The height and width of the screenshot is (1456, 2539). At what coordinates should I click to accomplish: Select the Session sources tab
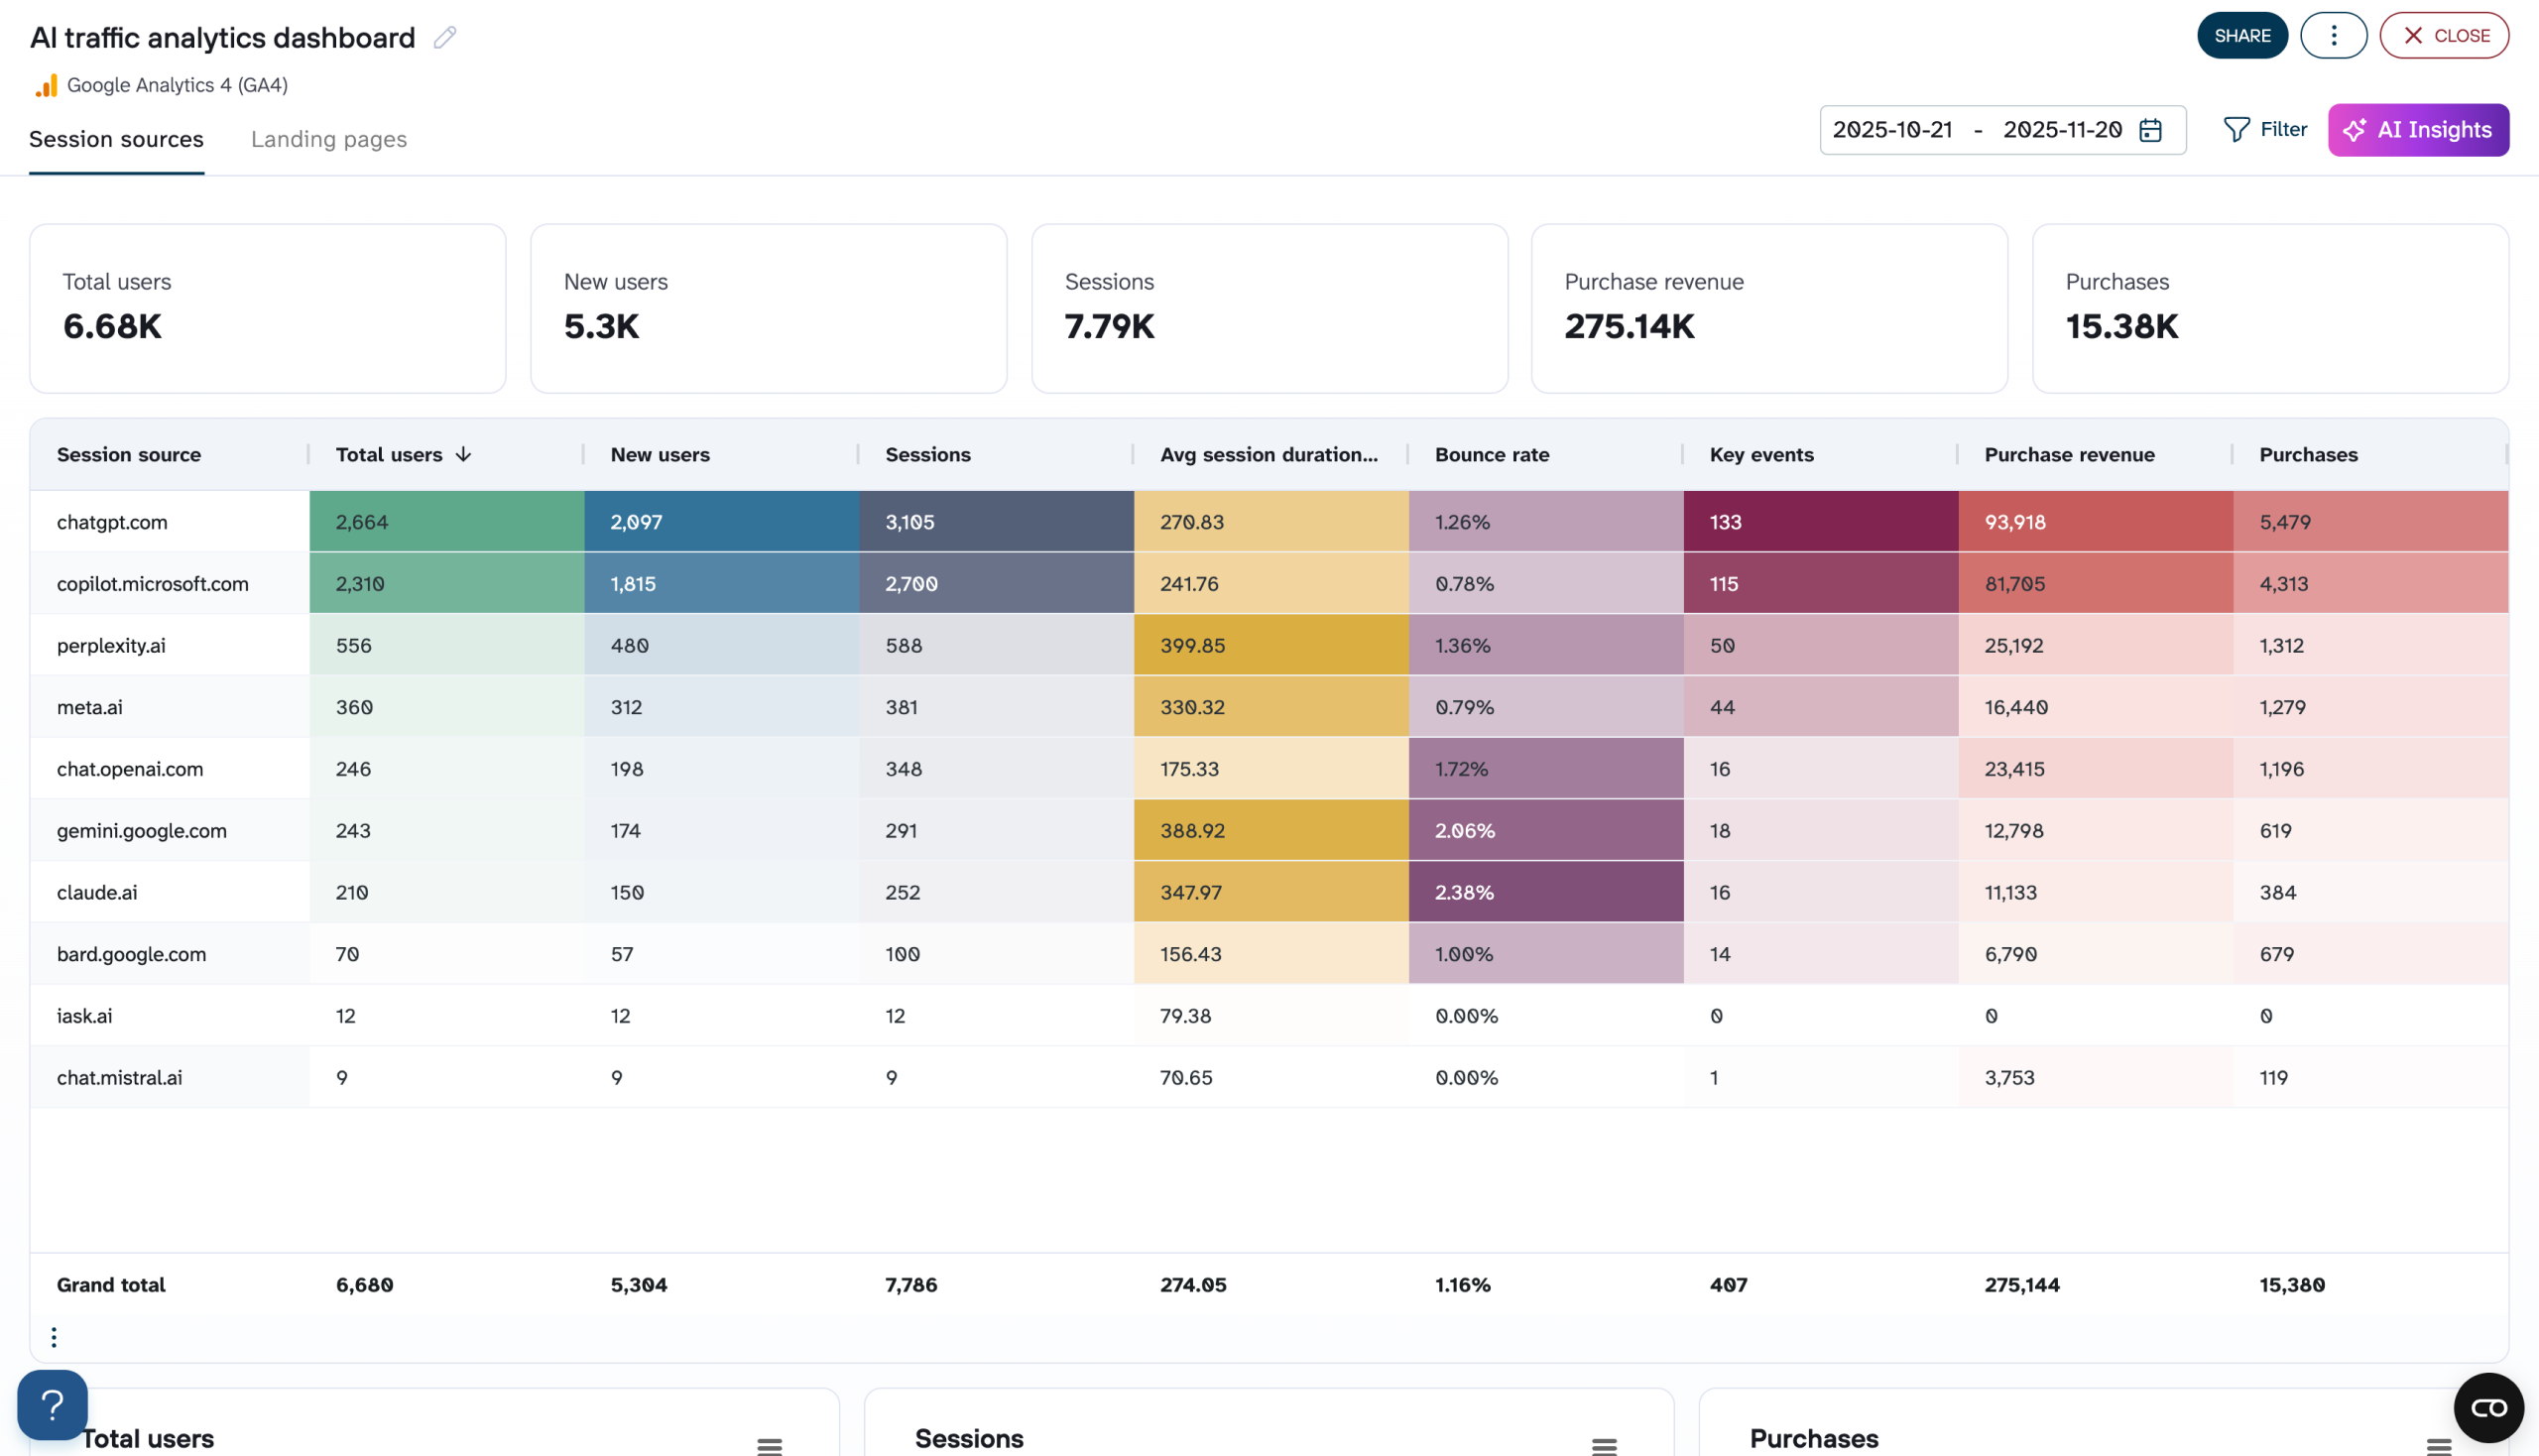[x=116, y=139]
